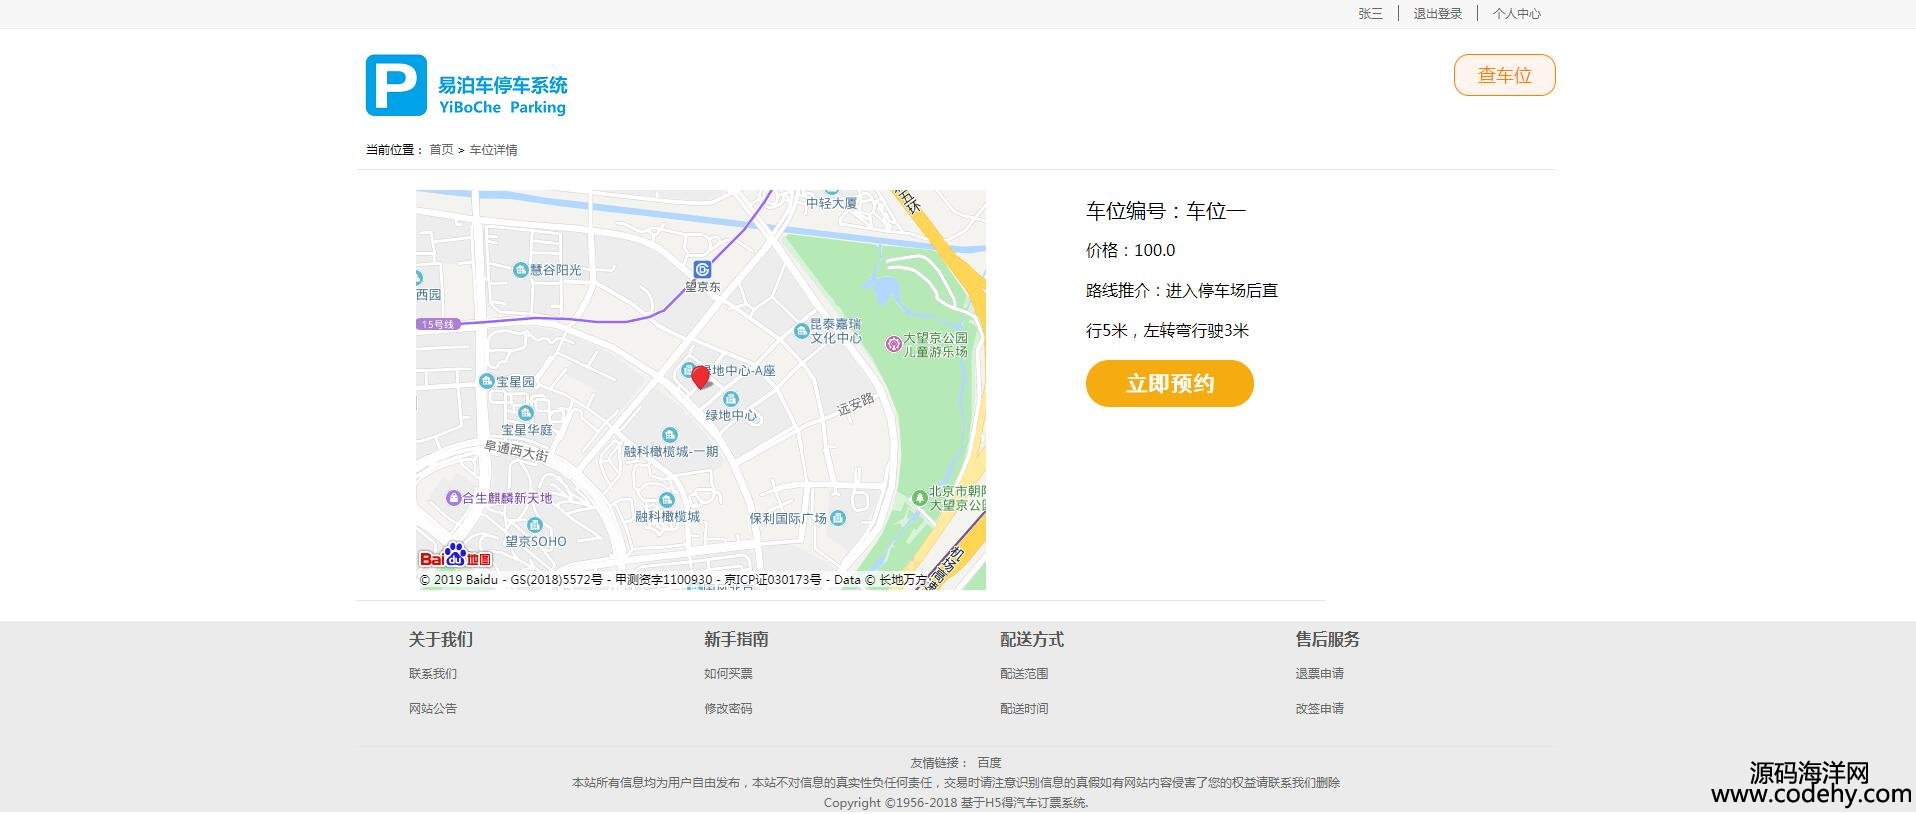Click the 百度 friendly link
Screen dimensions: 1916x814
(989, 763)
